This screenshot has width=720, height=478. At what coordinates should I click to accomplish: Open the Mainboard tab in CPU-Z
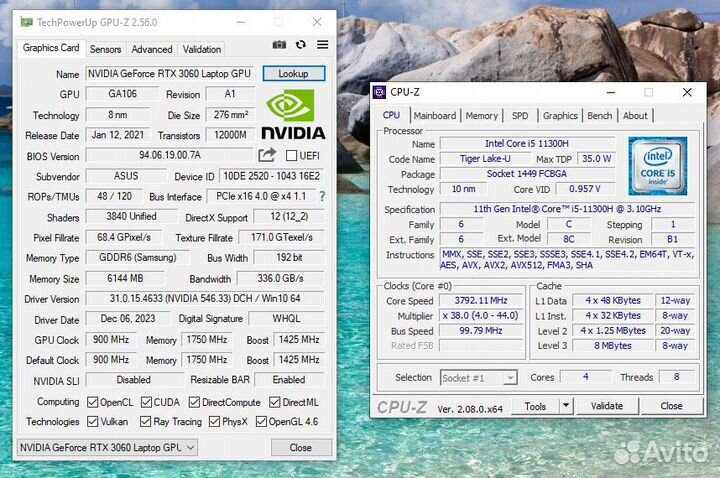click(x=434, y=116)
